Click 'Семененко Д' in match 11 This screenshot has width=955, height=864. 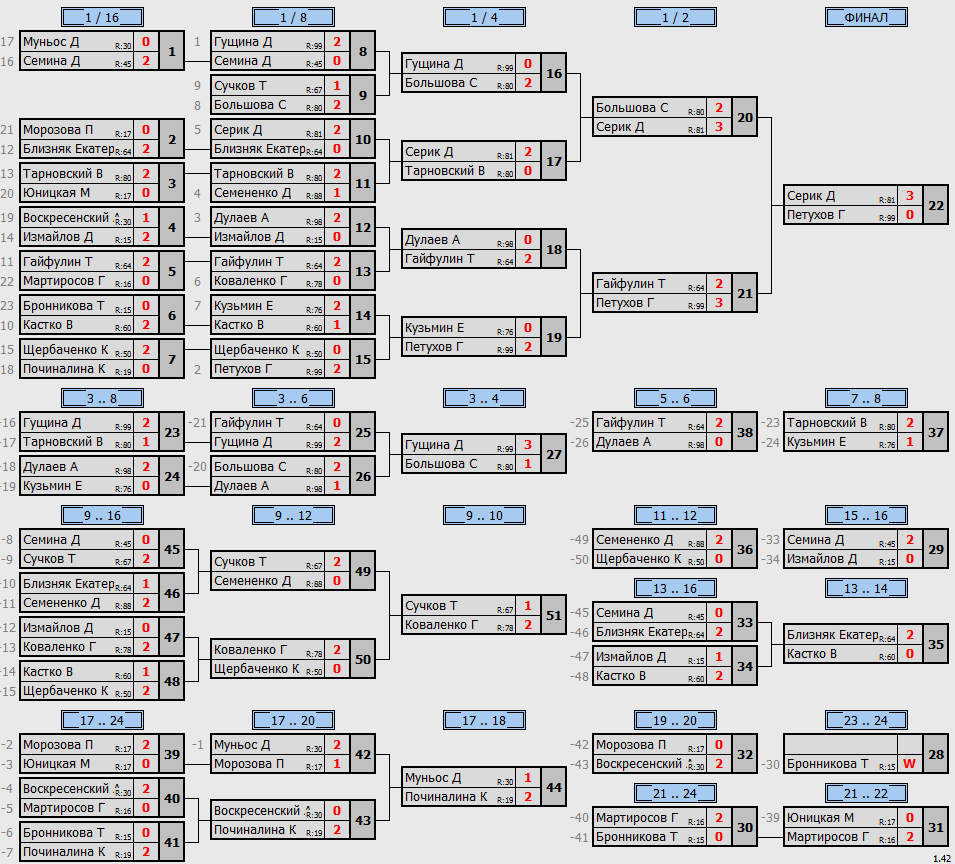tap(252, 193)
